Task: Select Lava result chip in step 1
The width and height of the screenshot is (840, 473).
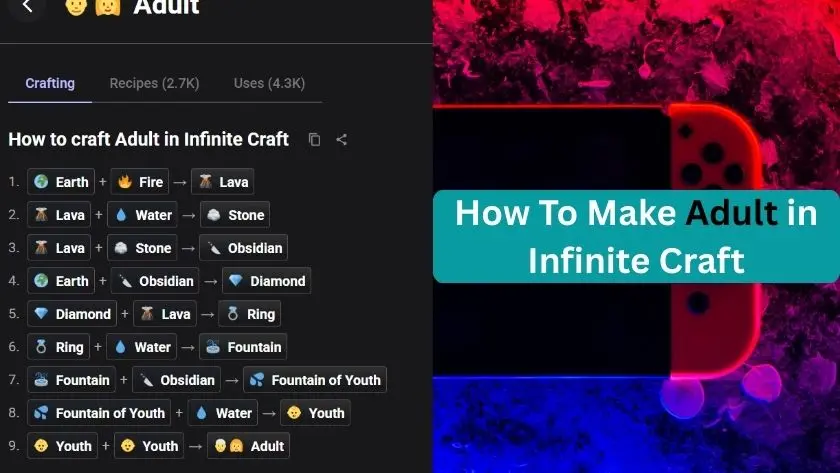Action: coord(223,182)
